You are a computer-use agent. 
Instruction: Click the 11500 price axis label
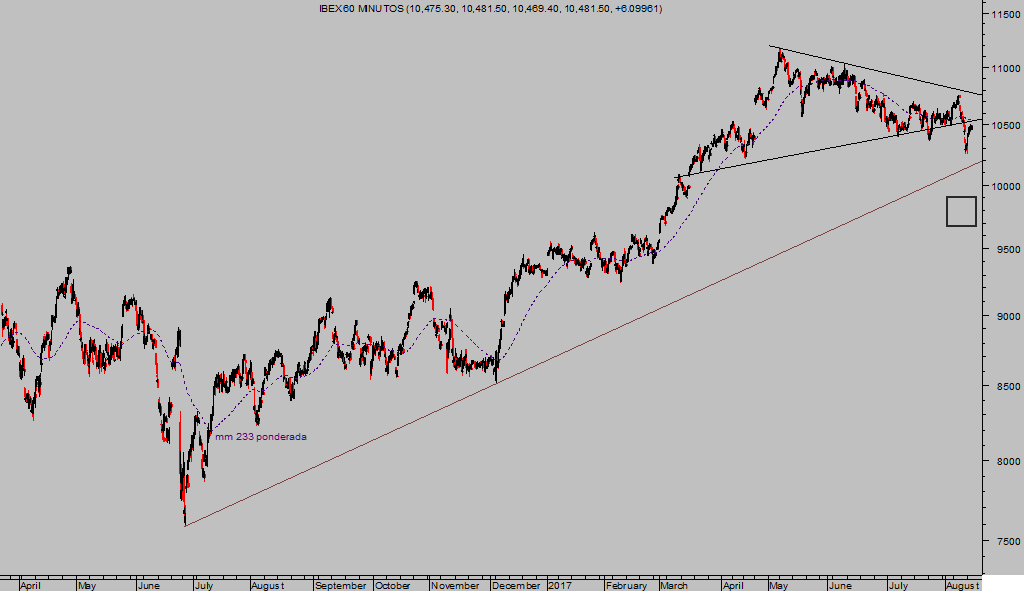pyautogui.click(x=1005, y=14)
